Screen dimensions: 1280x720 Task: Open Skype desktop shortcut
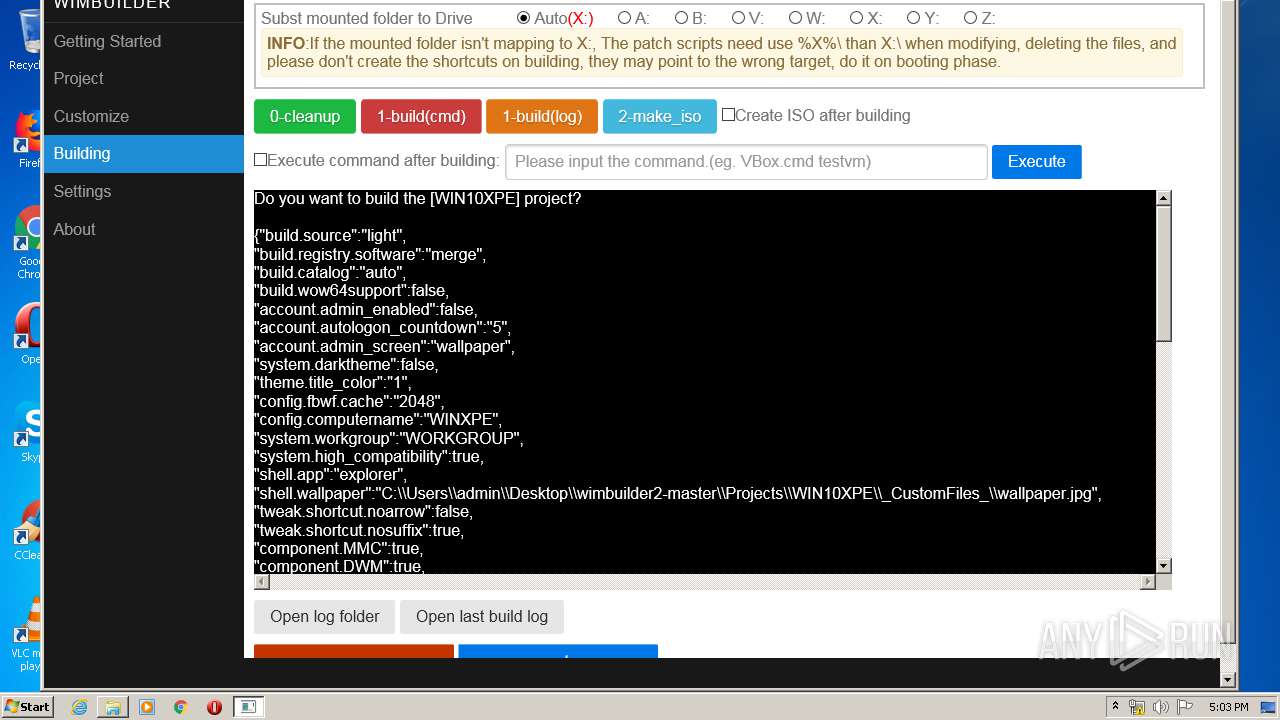pyautogui.click(x=28, y=432)
